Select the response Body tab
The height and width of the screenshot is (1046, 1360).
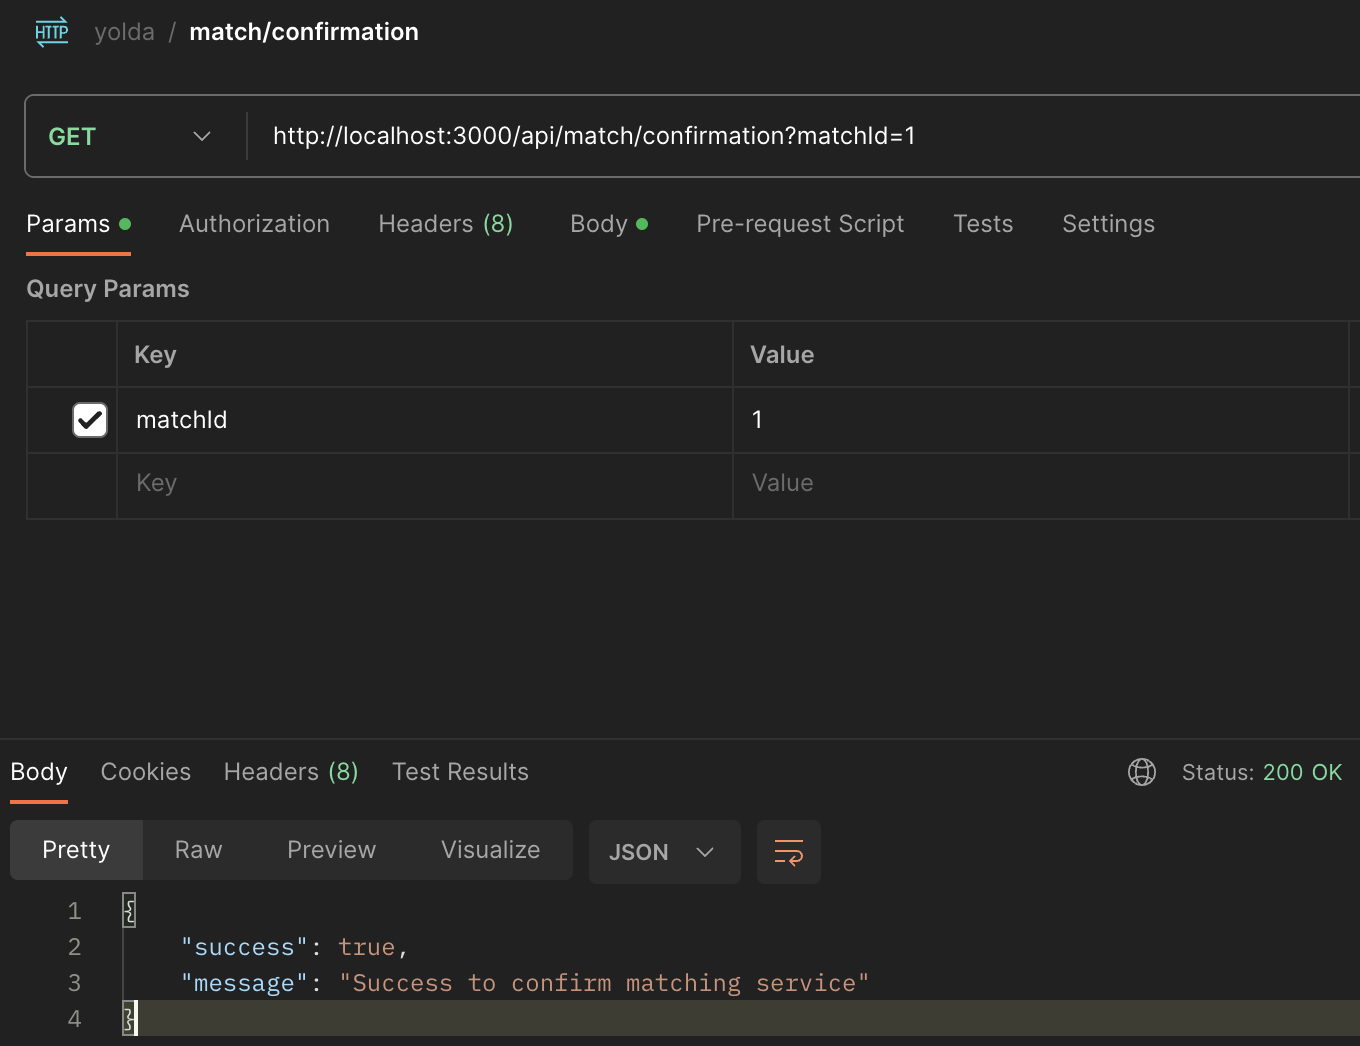[x=39, y=772]
